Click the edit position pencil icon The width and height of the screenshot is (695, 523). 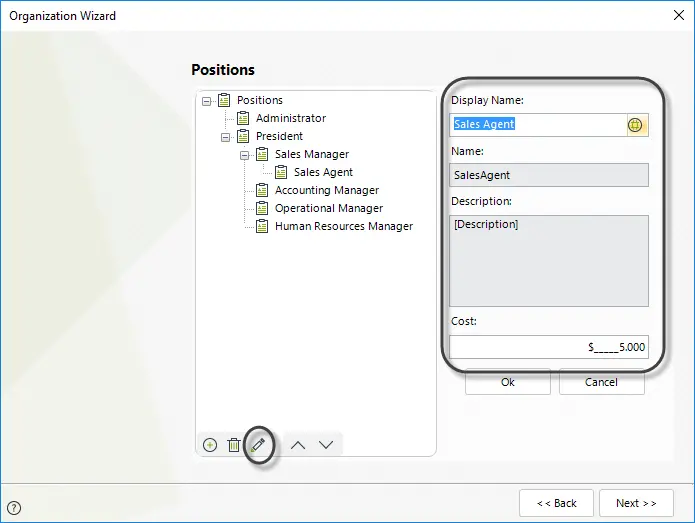(x=258, y=445)
